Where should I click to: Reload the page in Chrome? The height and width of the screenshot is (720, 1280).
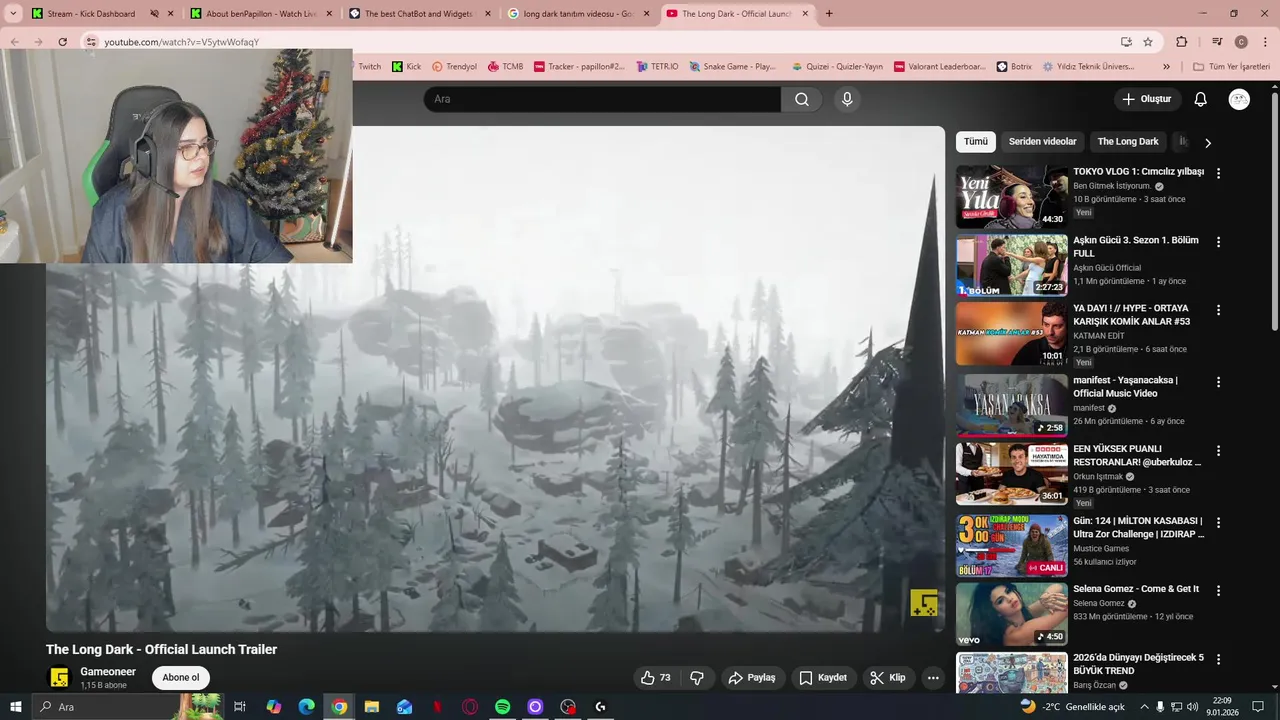[x=62, y=42]
